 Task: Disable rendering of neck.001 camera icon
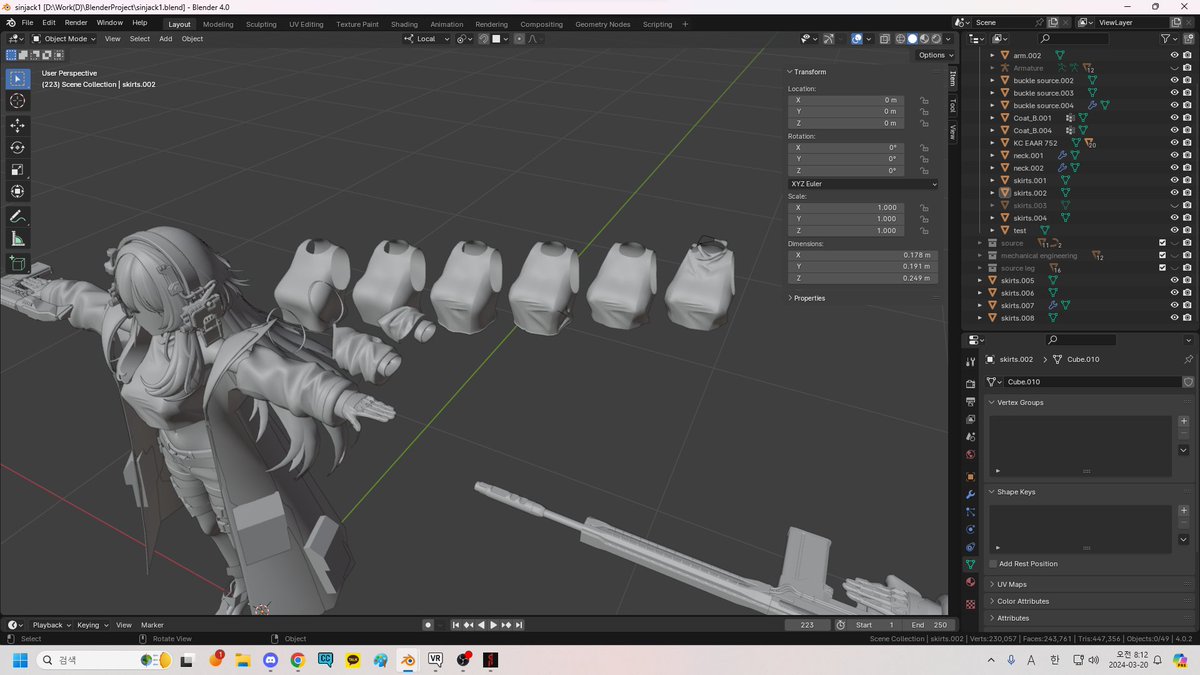point(1187,155)
